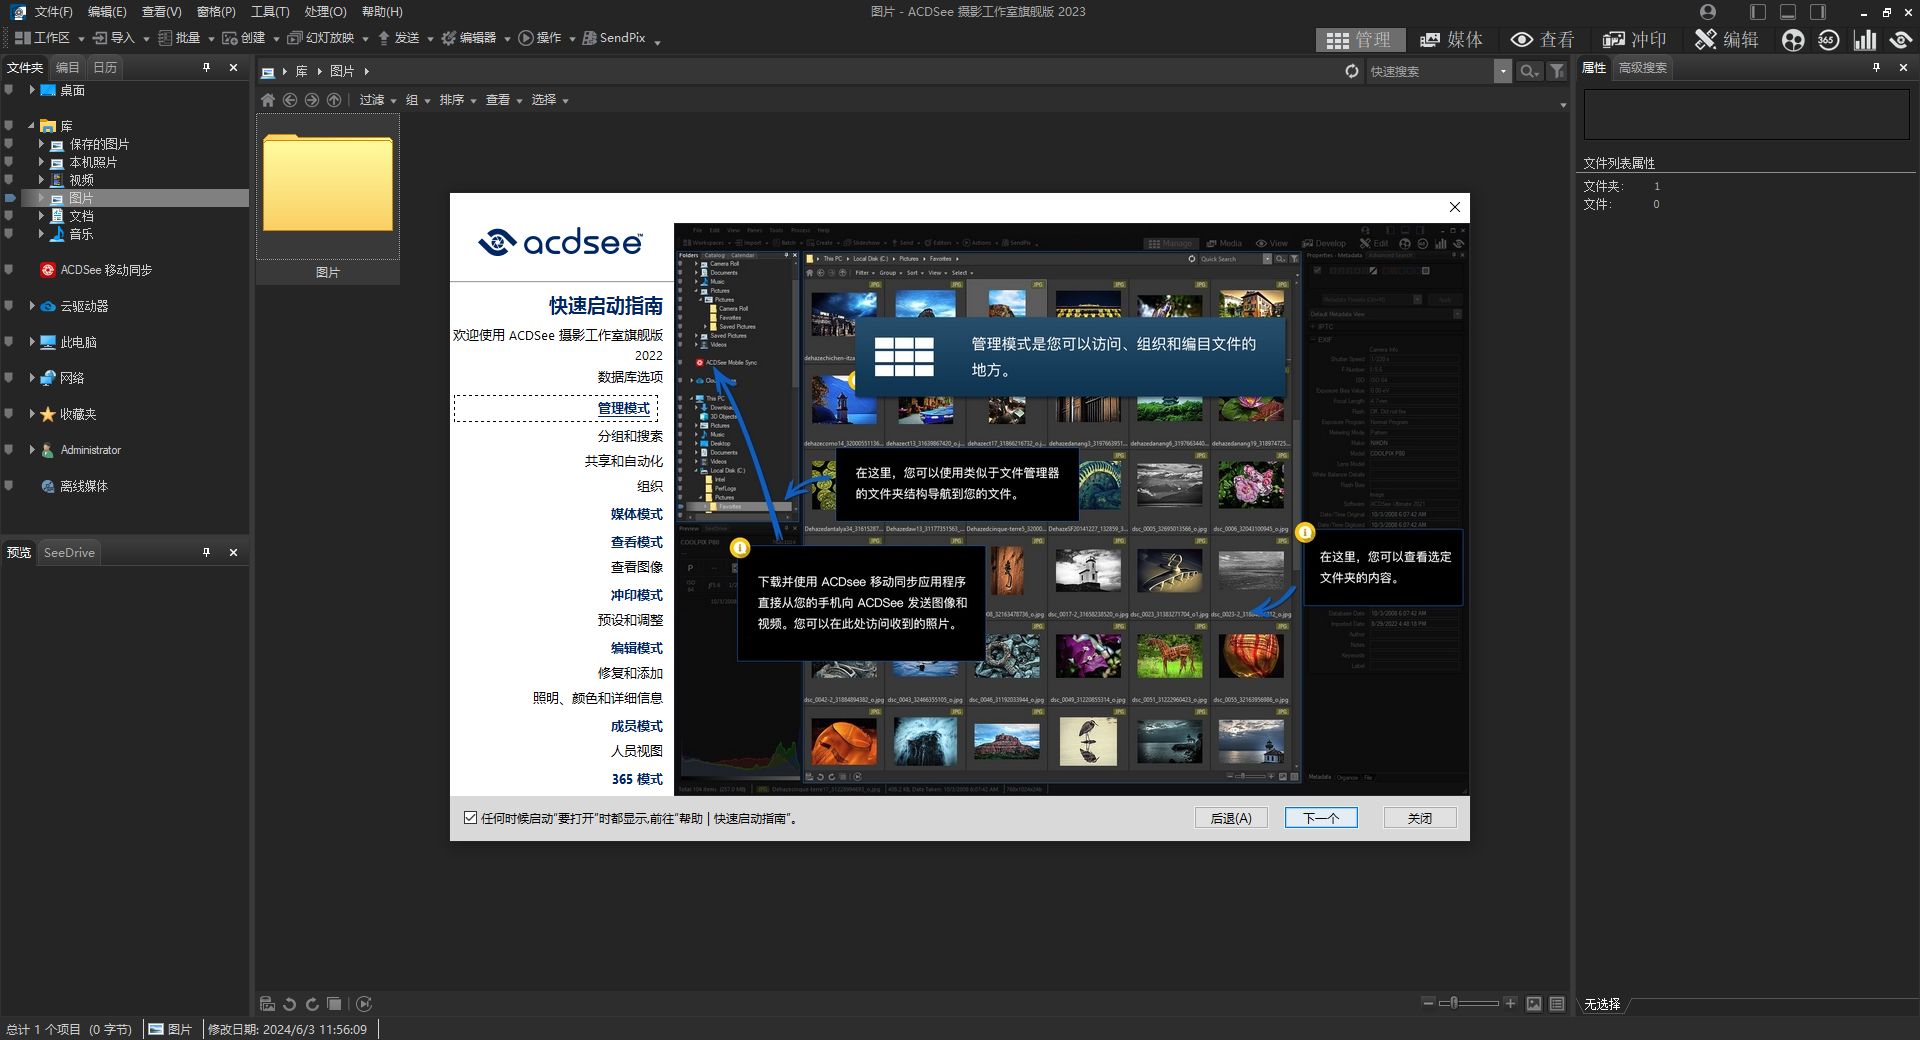Open the 工具(T) menu

(x=270, y=12)
